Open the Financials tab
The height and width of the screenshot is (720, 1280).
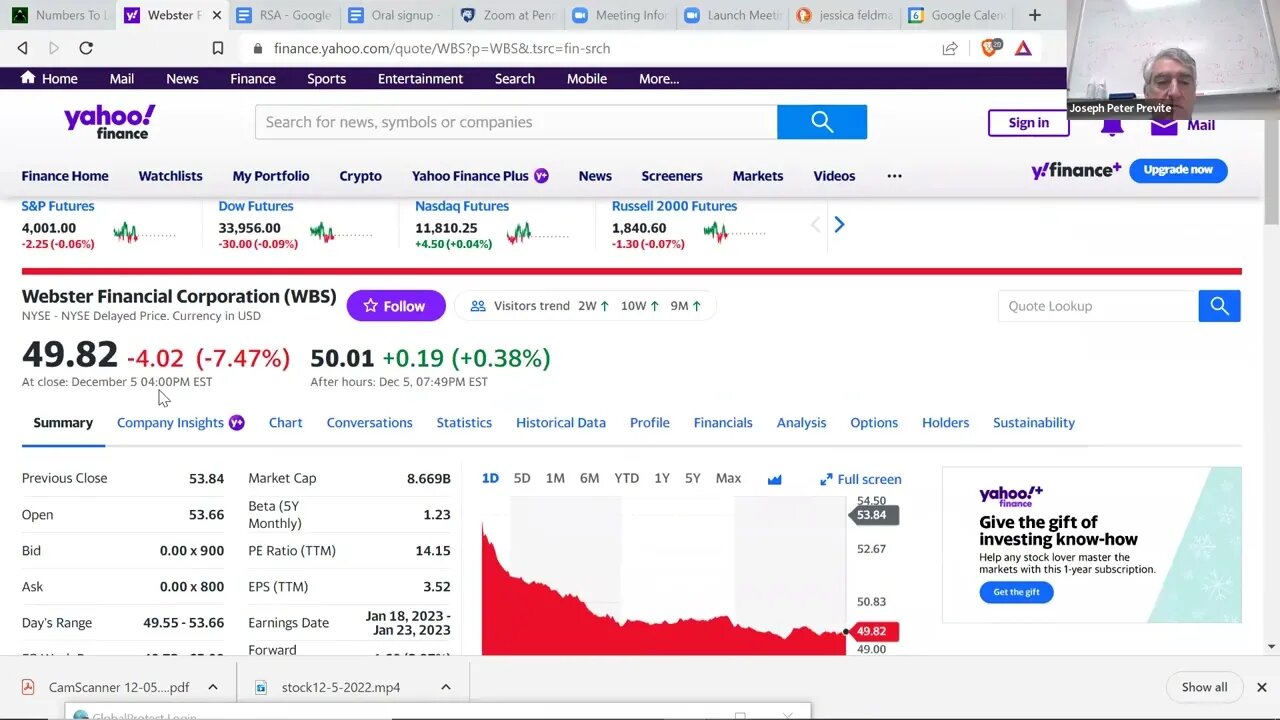click(723, 423)
